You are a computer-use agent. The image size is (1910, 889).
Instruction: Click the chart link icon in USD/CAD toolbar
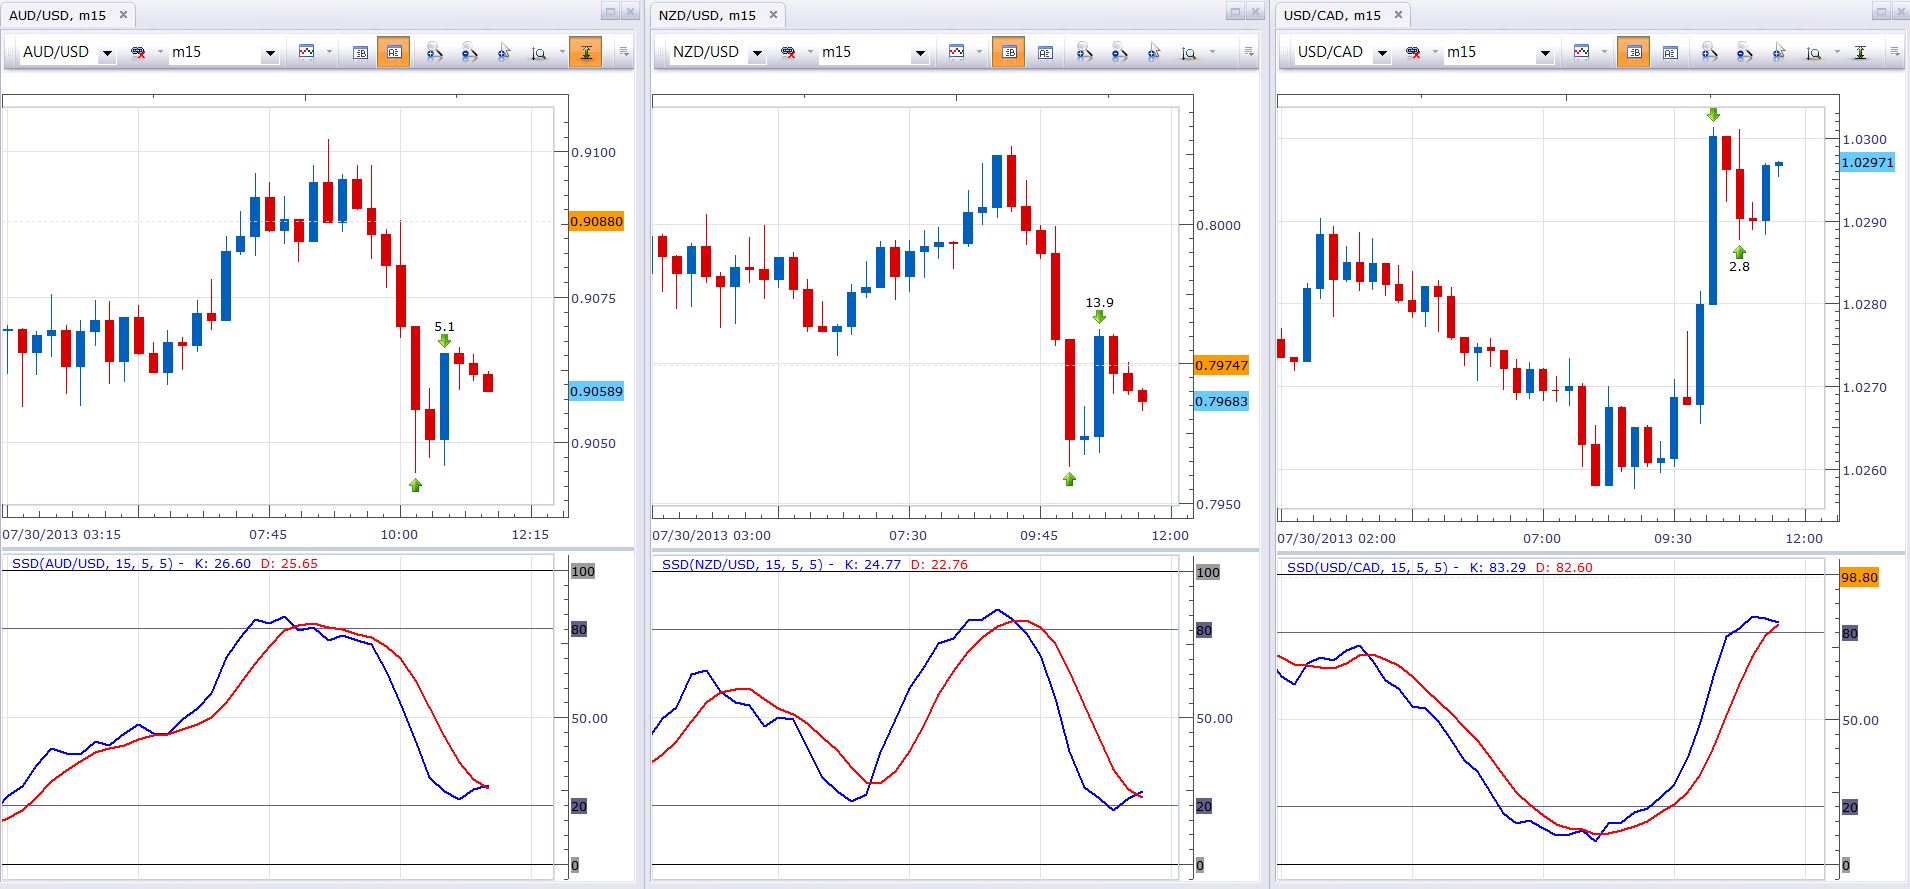click(1413, 52)
